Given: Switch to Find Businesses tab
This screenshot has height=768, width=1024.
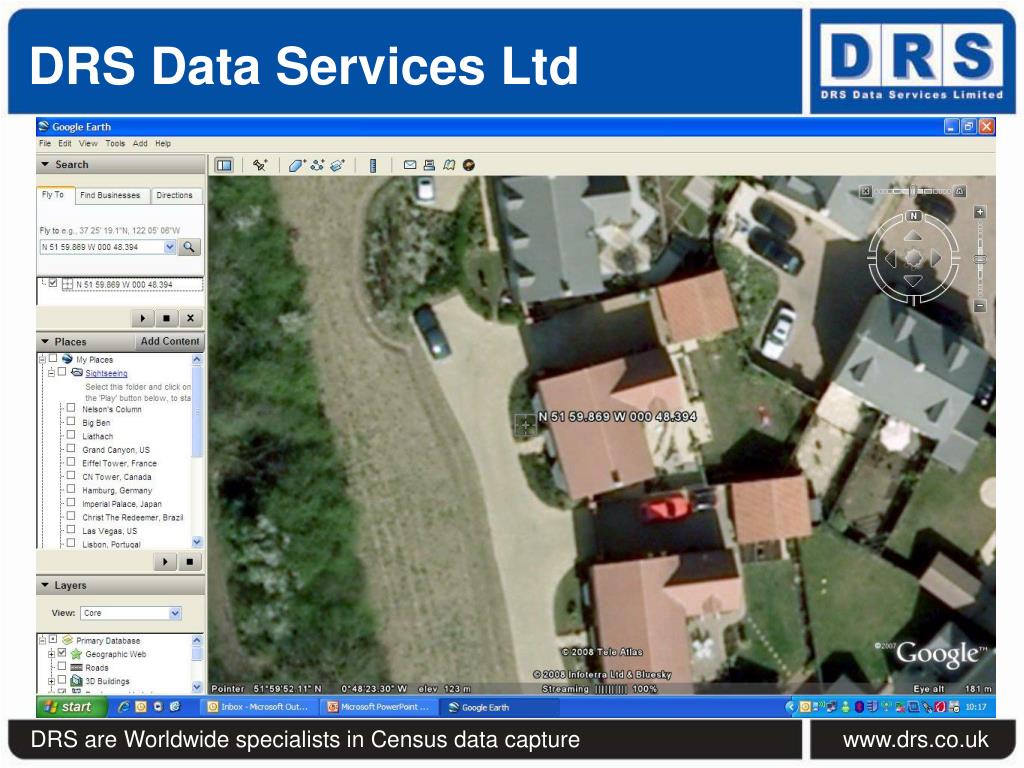Looking at the screenshot, I should [110, 195].
